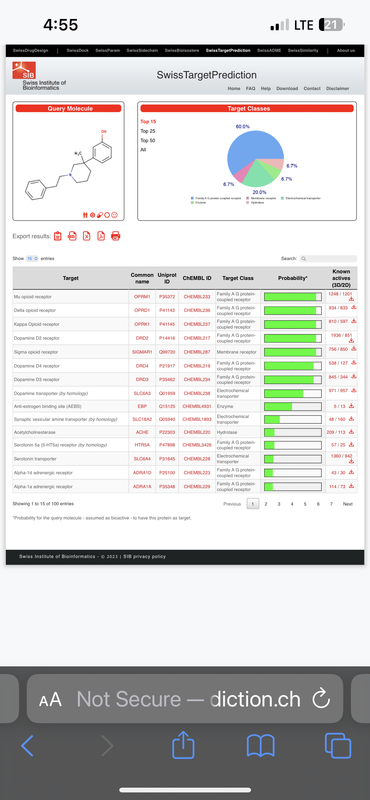Download known actives for Mu opioid receptor
The image size is (370, 800).
click(x=351, y=299)
